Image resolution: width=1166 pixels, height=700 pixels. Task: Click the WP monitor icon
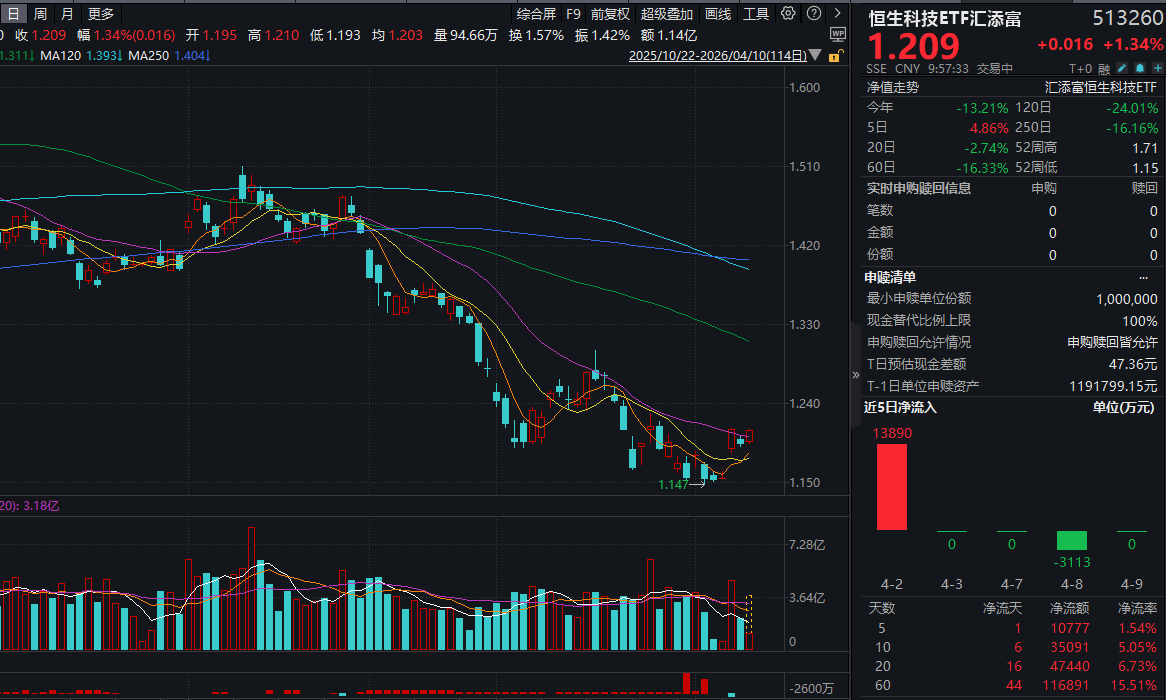837,34
